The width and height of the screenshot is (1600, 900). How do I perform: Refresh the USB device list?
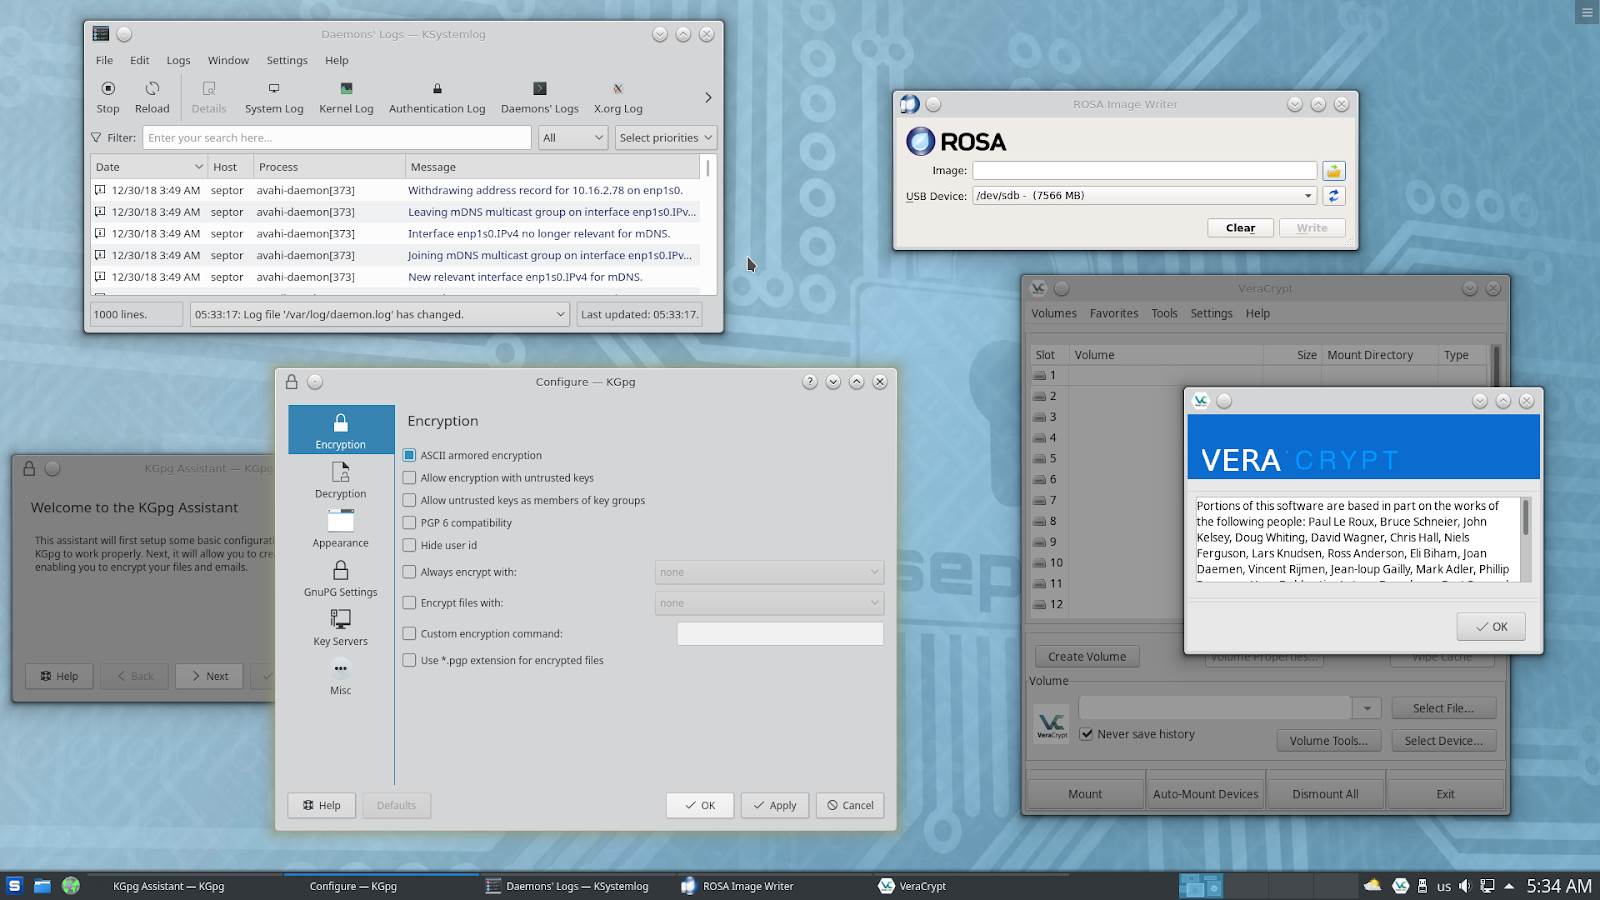point(1333,196)
